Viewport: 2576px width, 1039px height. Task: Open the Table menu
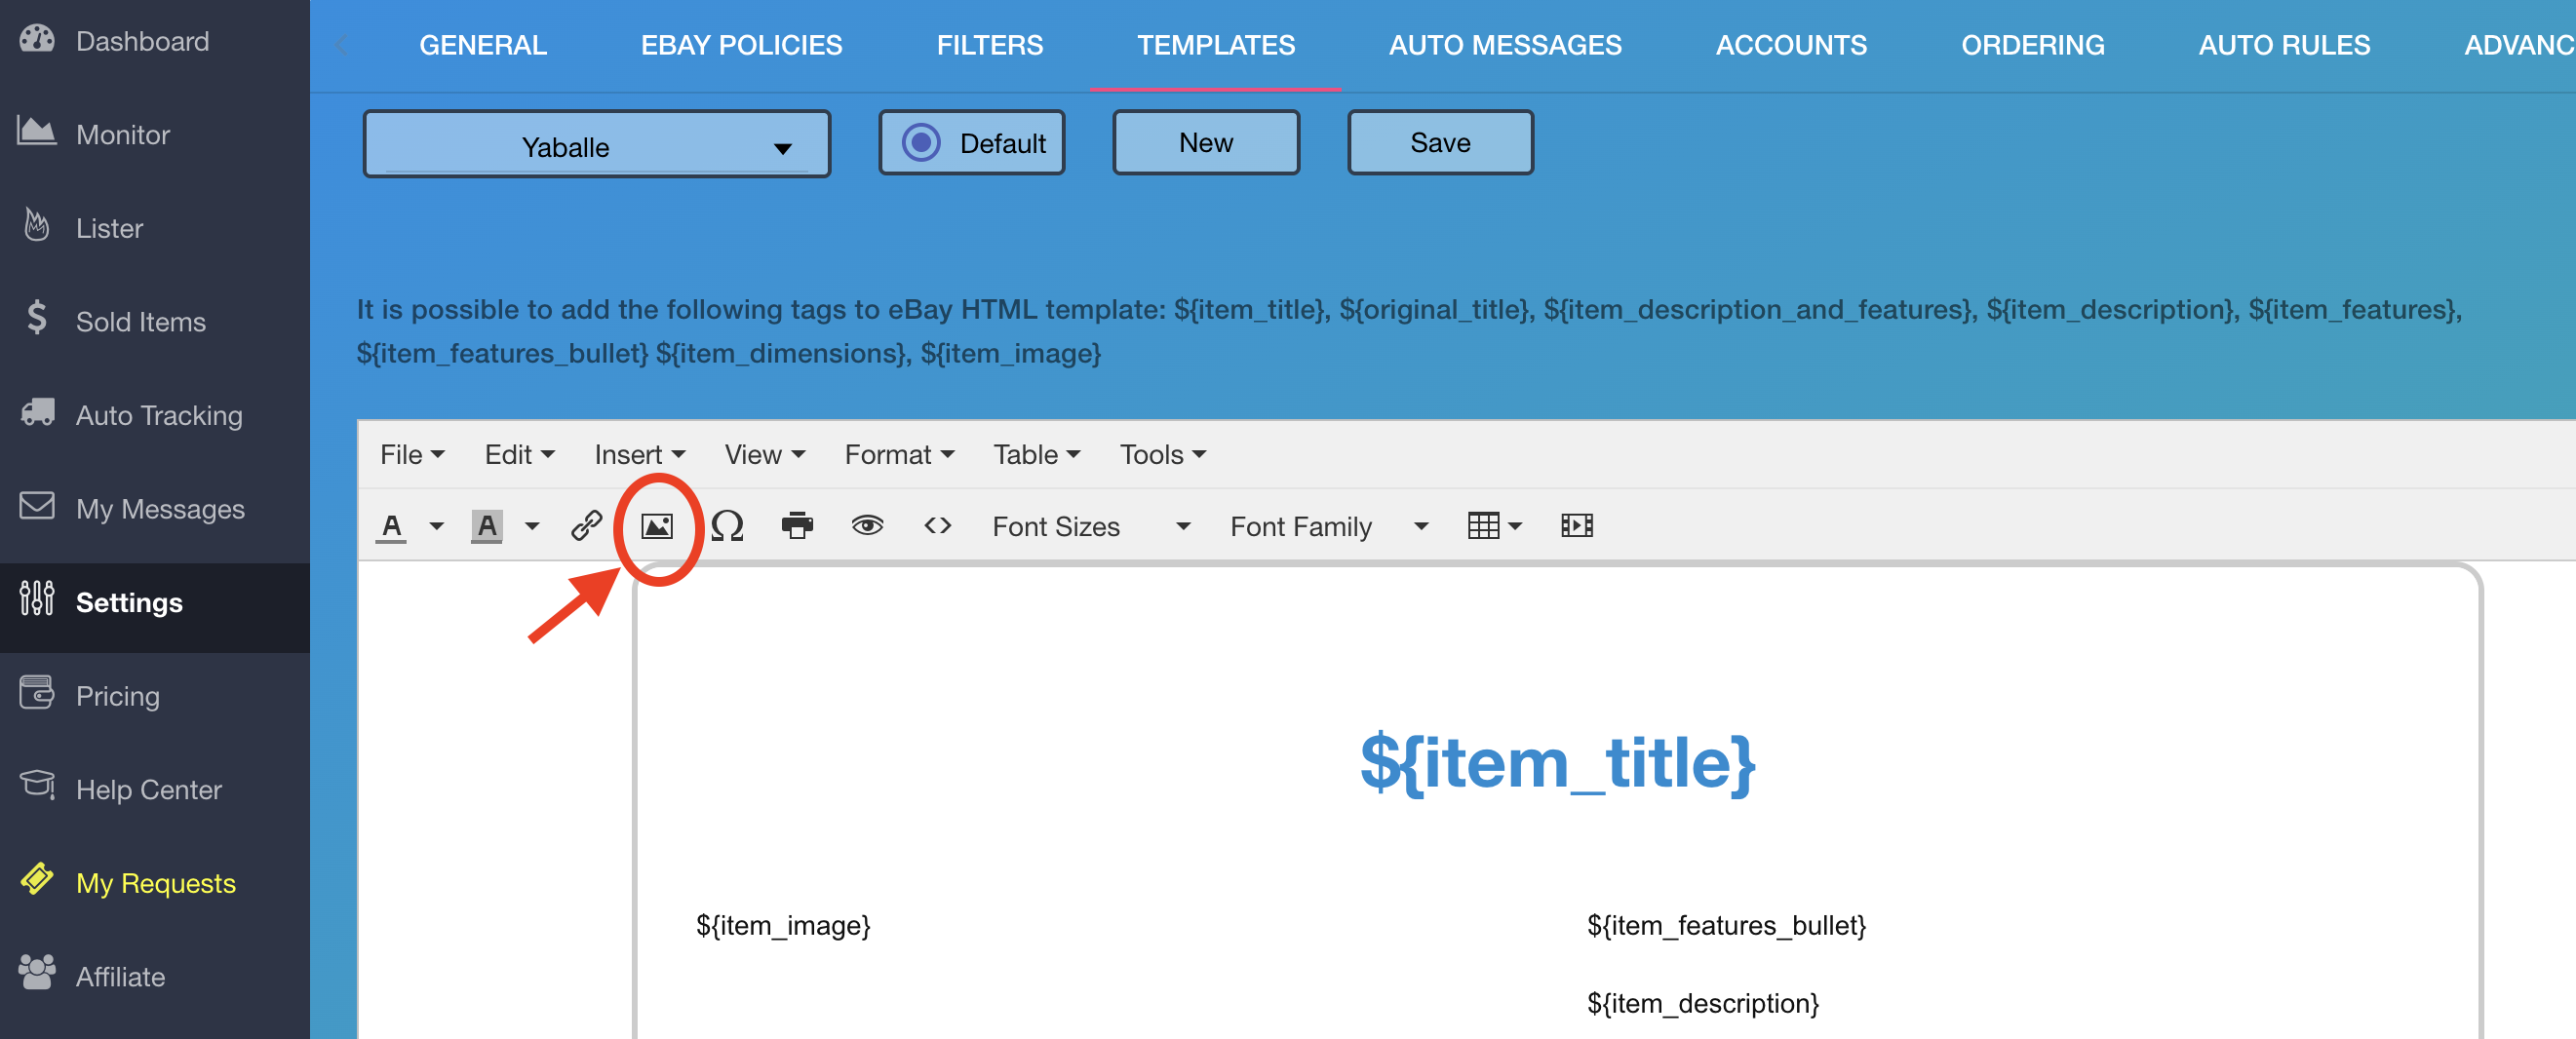[1036, 455]
